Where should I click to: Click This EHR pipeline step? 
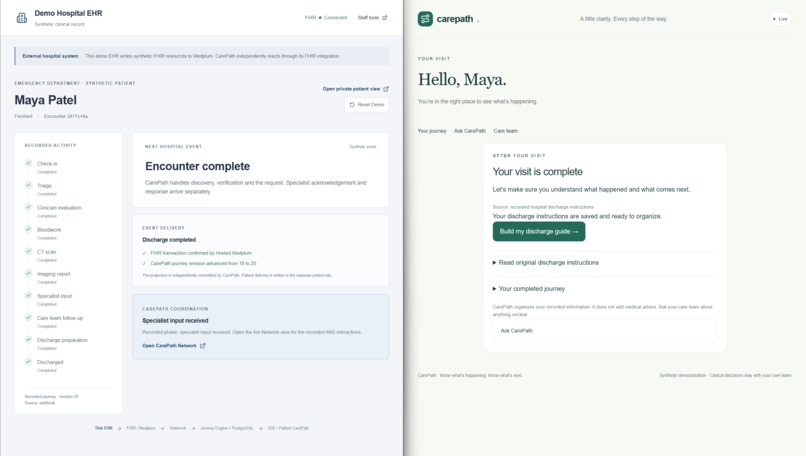[103, 428]
